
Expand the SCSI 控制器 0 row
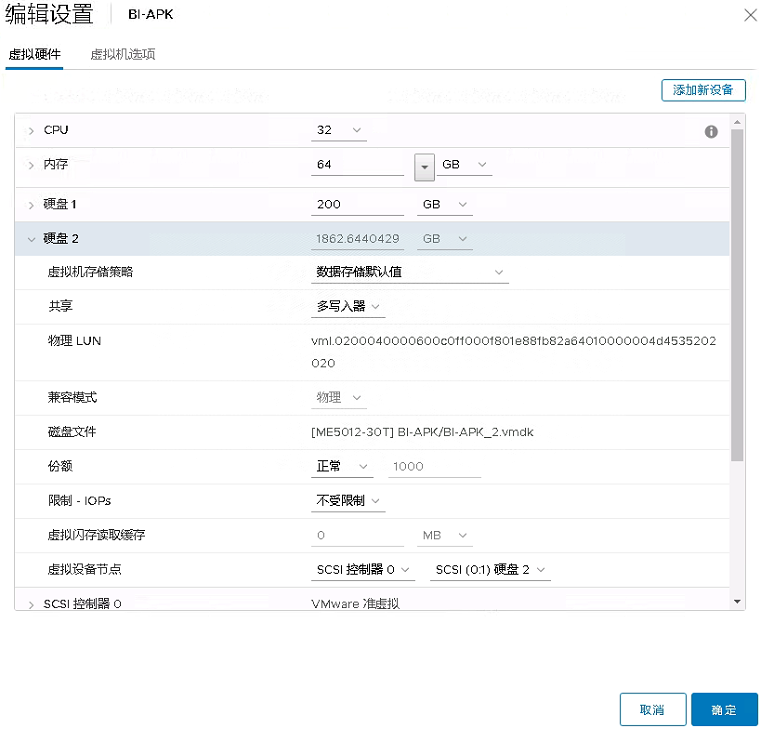coord(32,605)
